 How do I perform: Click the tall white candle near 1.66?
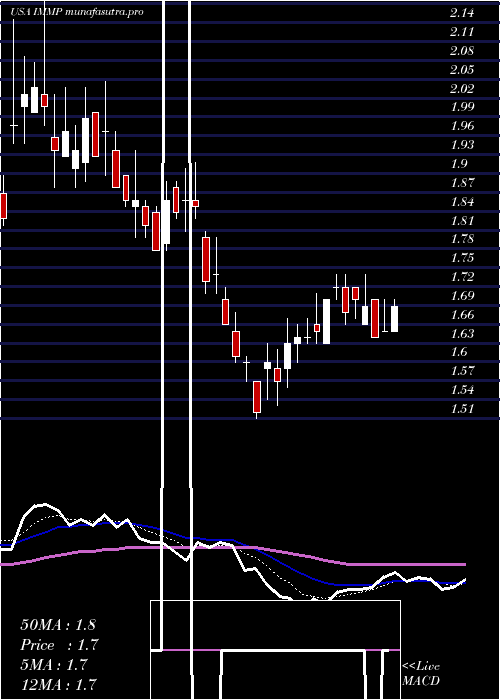326,321
